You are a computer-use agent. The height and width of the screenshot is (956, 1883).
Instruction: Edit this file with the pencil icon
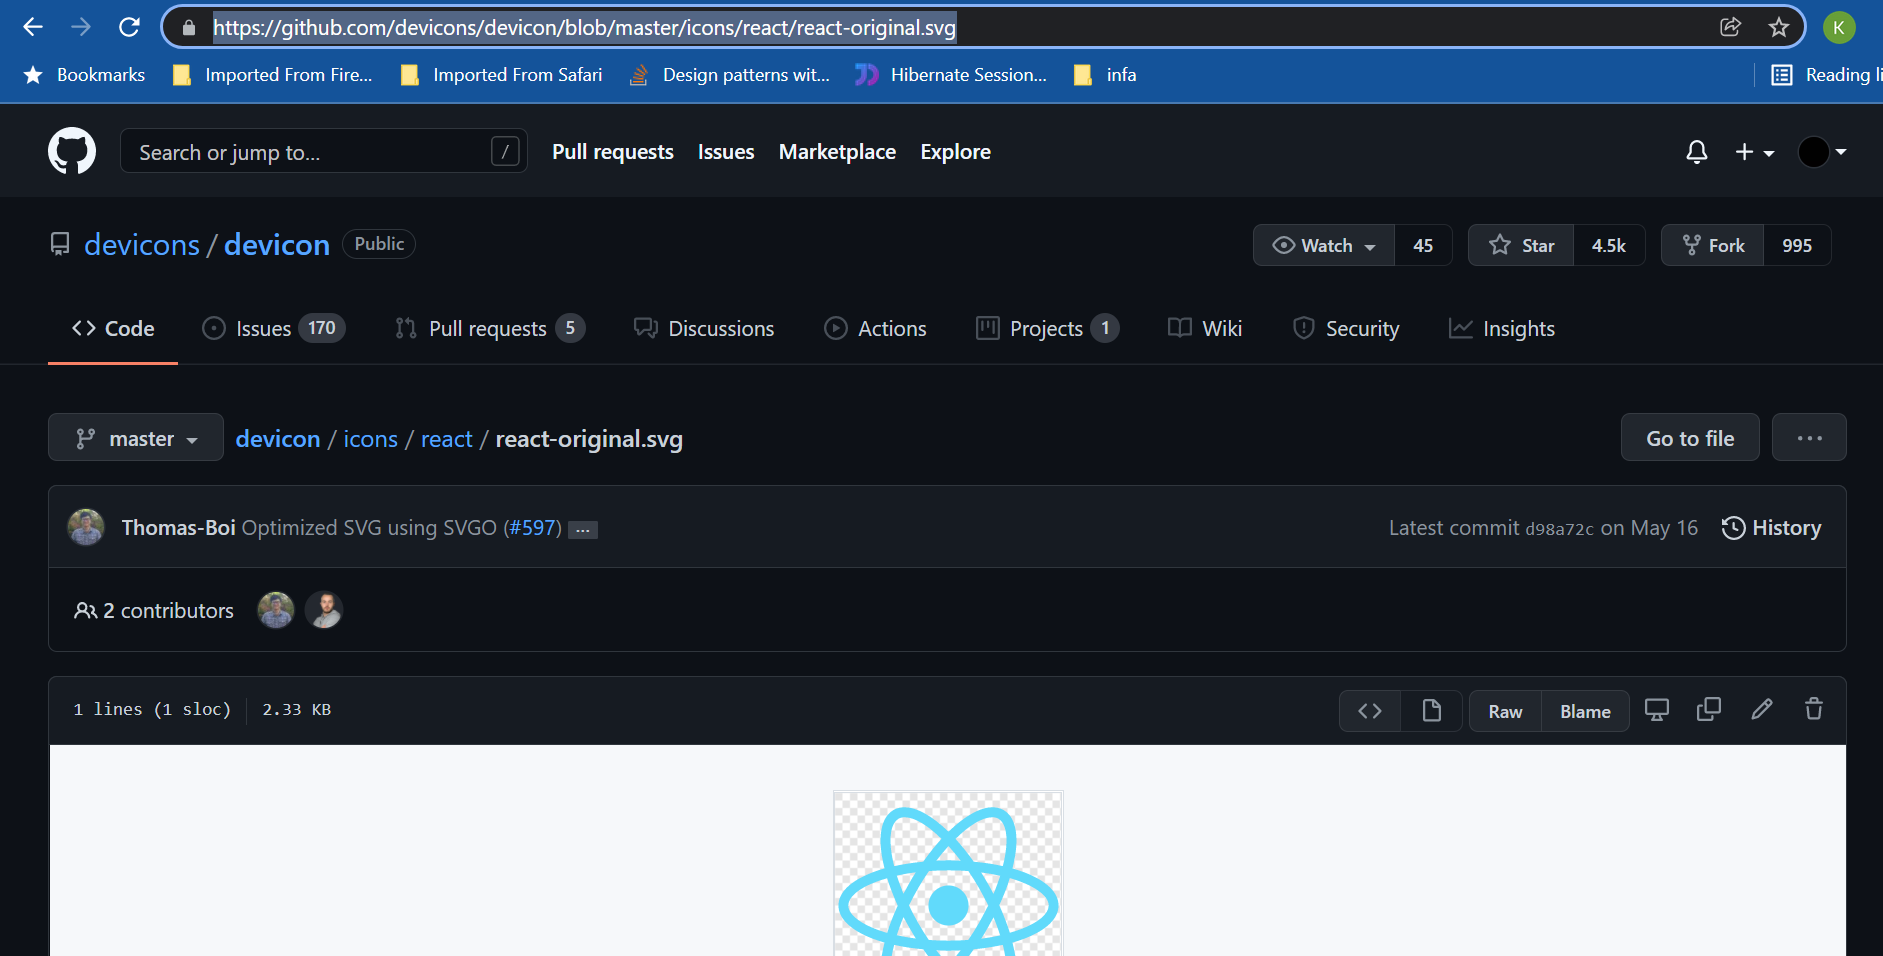[1762, 710]
